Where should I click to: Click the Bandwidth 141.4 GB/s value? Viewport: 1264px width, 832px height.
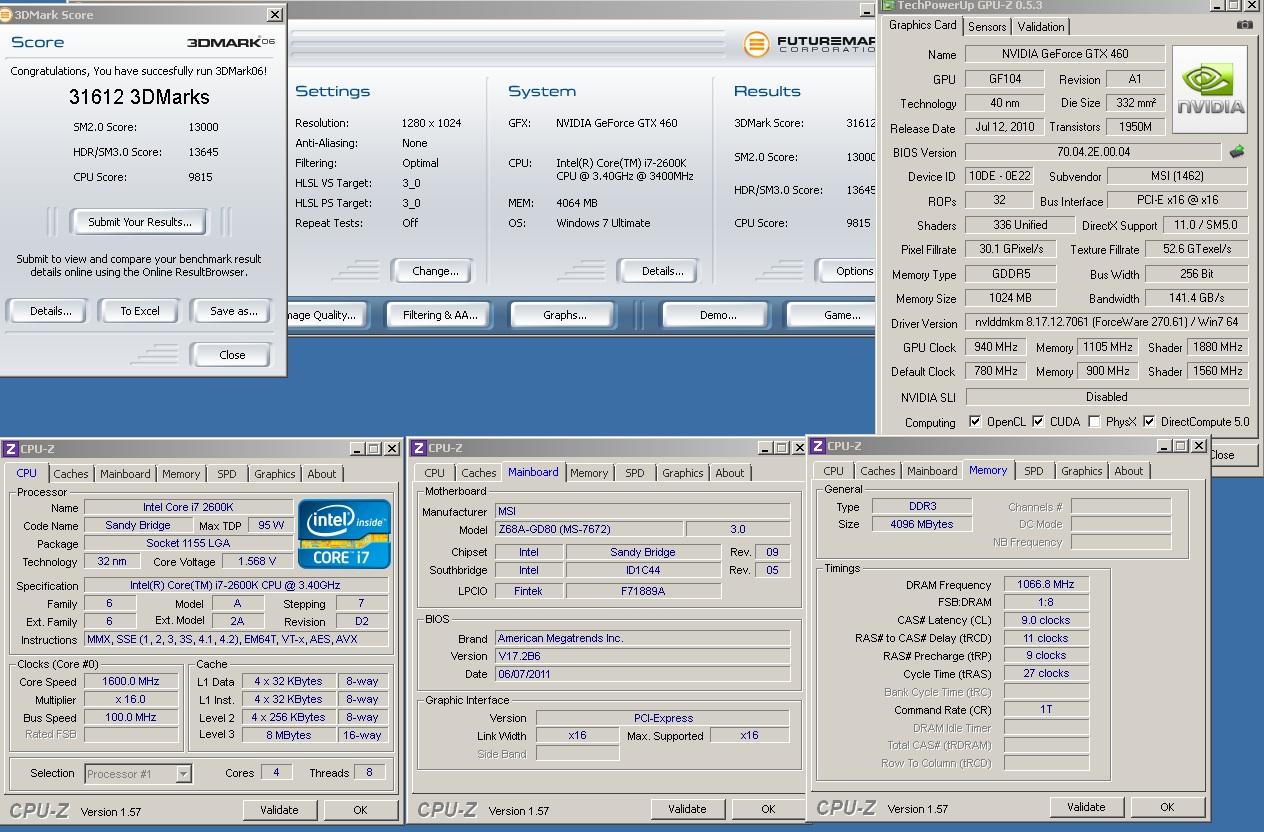point(1196,297)
